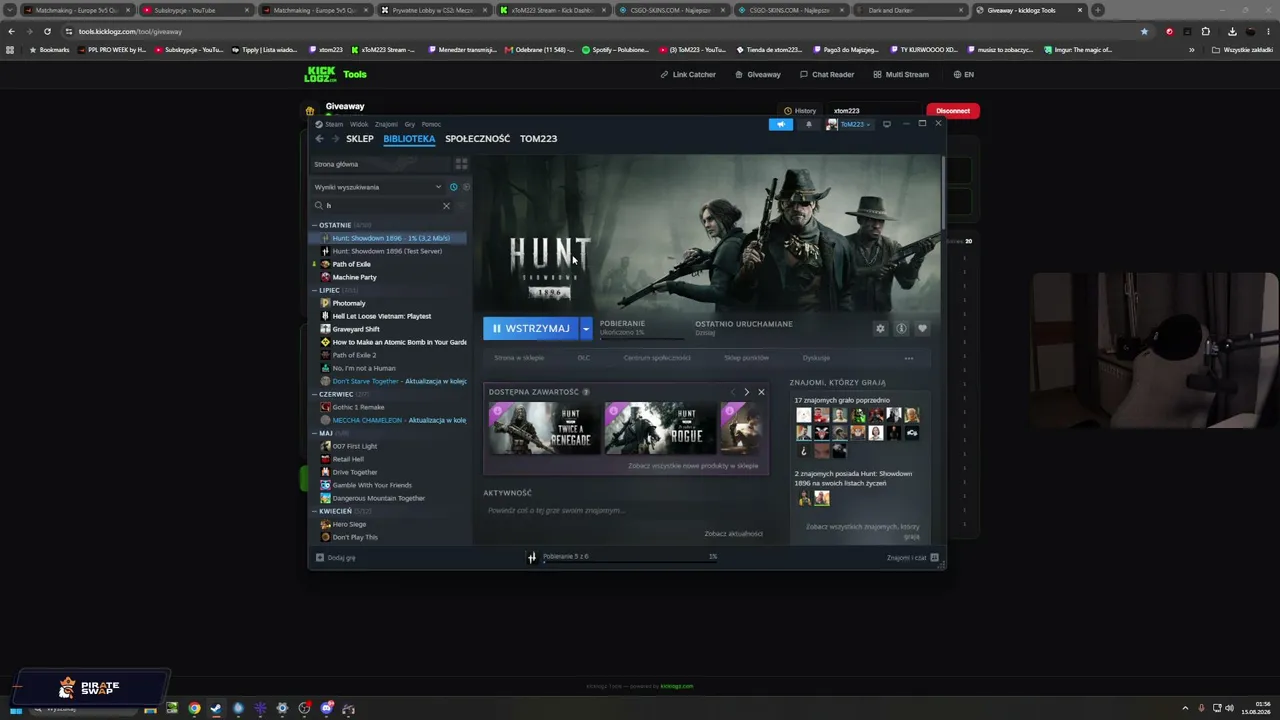This screenshot has width=1280, height=720.
Task: Open the ToM223 account dropdown
Action: [849, 124]
